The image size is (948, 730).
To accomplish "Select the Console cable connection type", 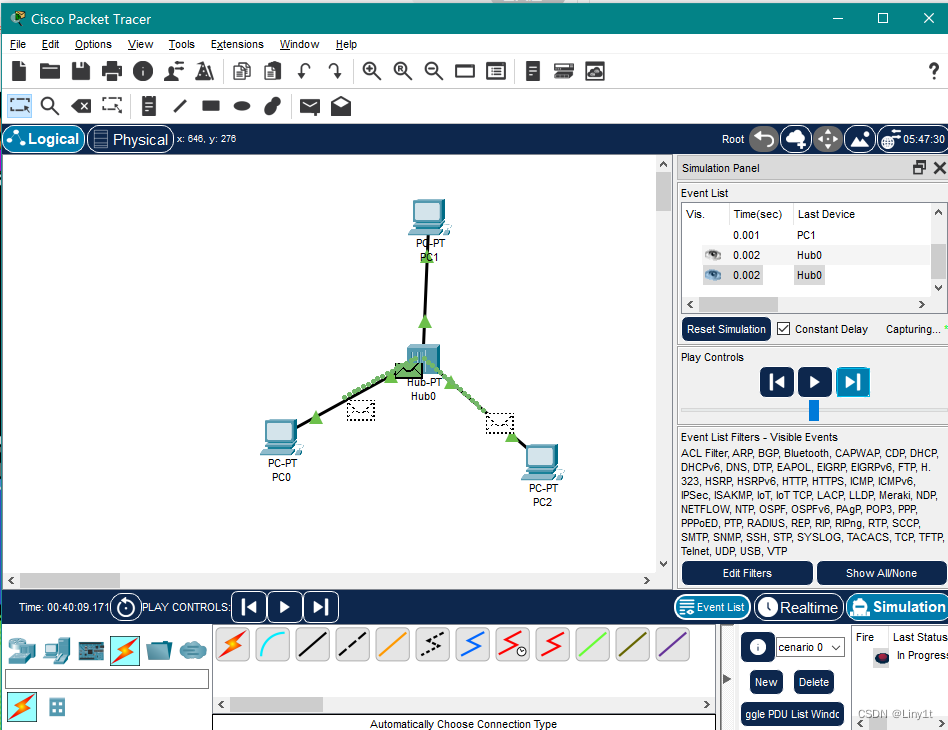I will pyautogui.click(x=273, y=644).
